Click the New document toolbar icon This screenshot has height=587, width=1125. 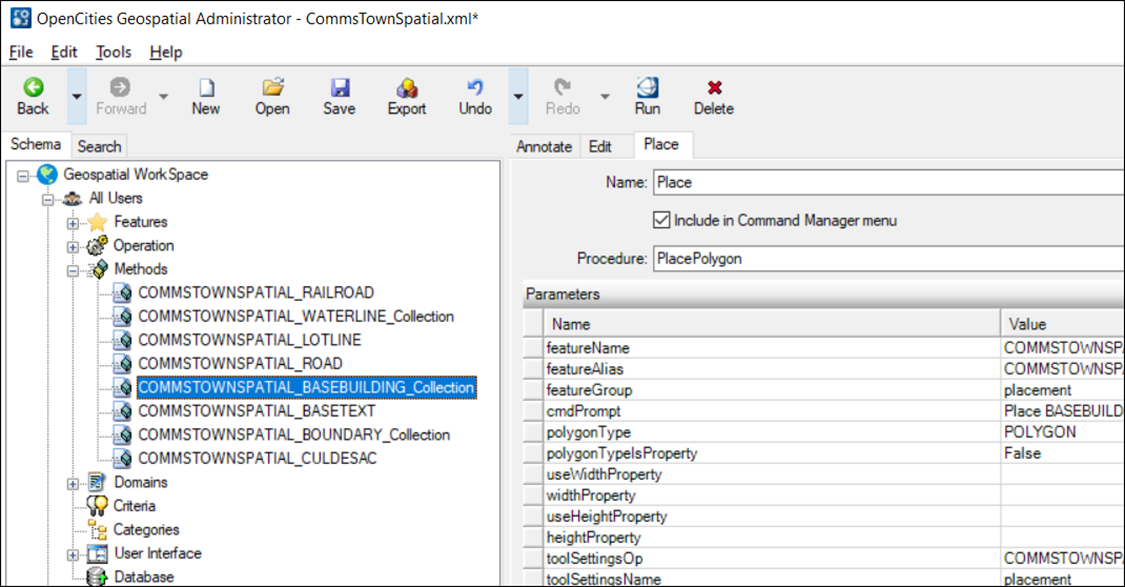click(x=206, y=95)
